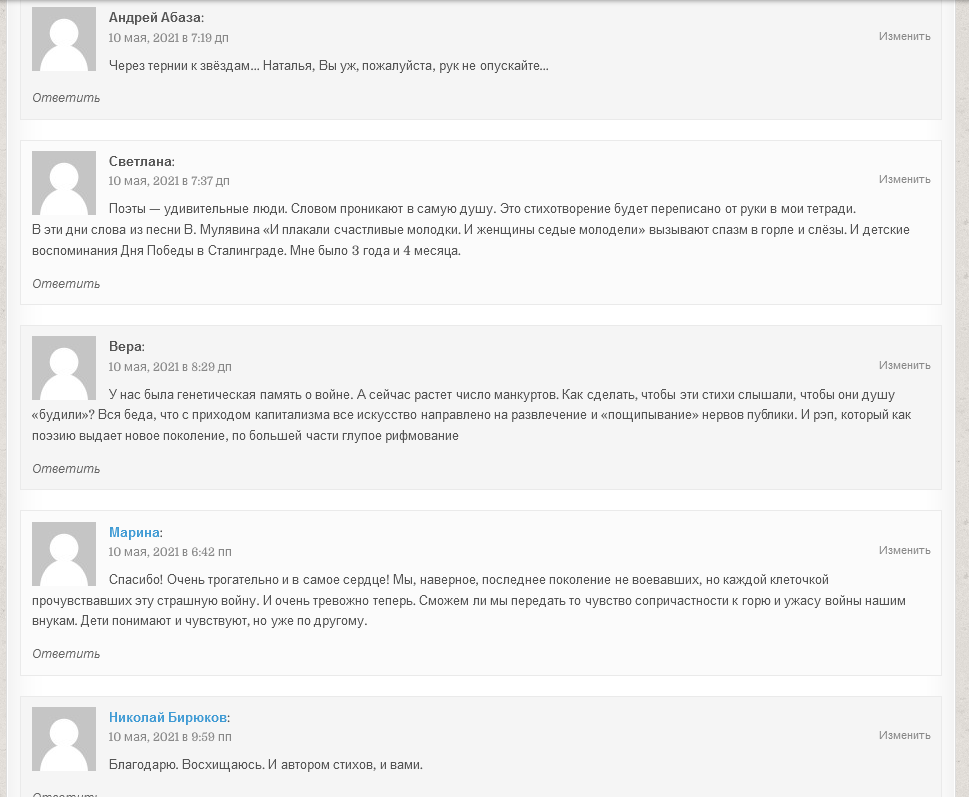Open Марина's author profile link
This screenshot has height=797, width=969.
134,532
